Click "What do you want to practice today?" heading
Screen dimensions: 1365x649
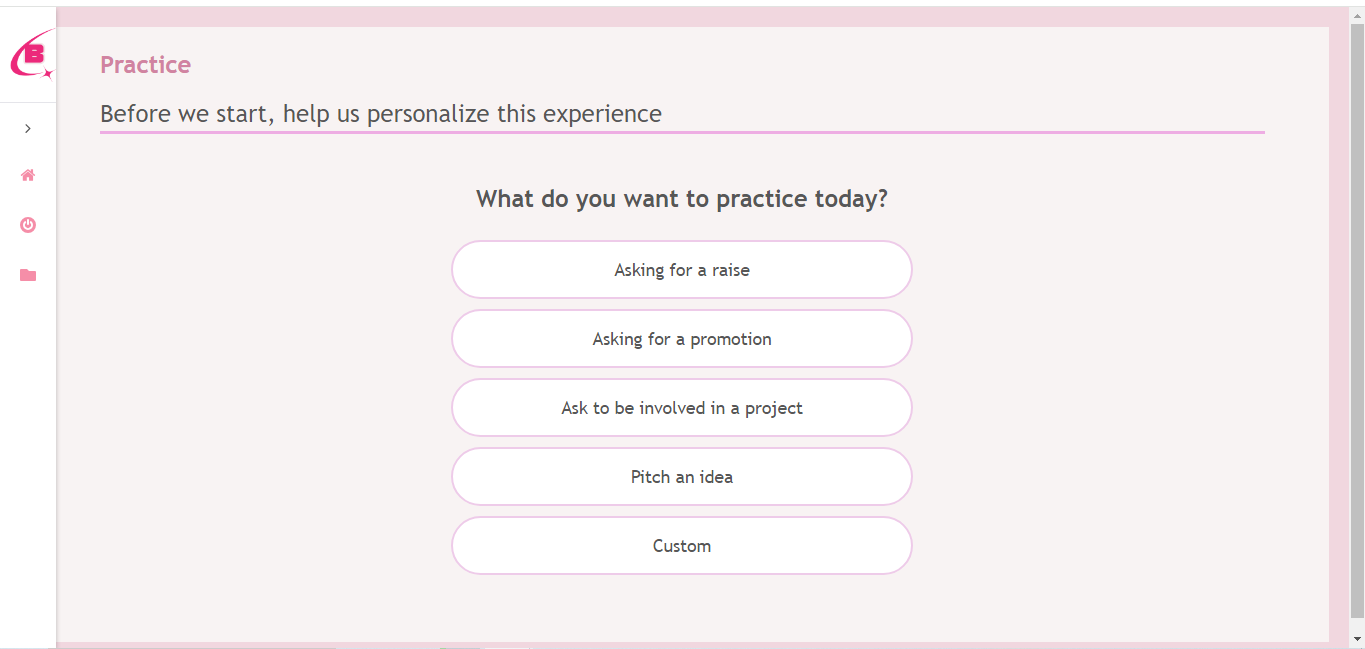pyautogui.click(x=681, y=199)
